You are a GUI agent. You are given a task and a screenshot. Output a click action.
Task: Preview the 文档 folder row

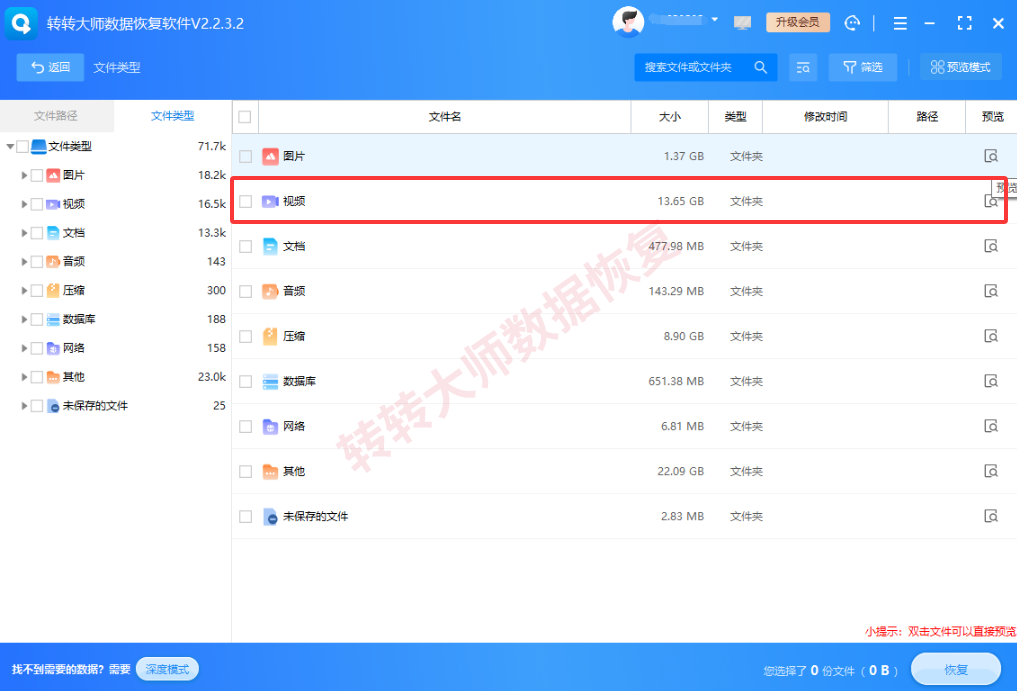(x=991, y=246)
